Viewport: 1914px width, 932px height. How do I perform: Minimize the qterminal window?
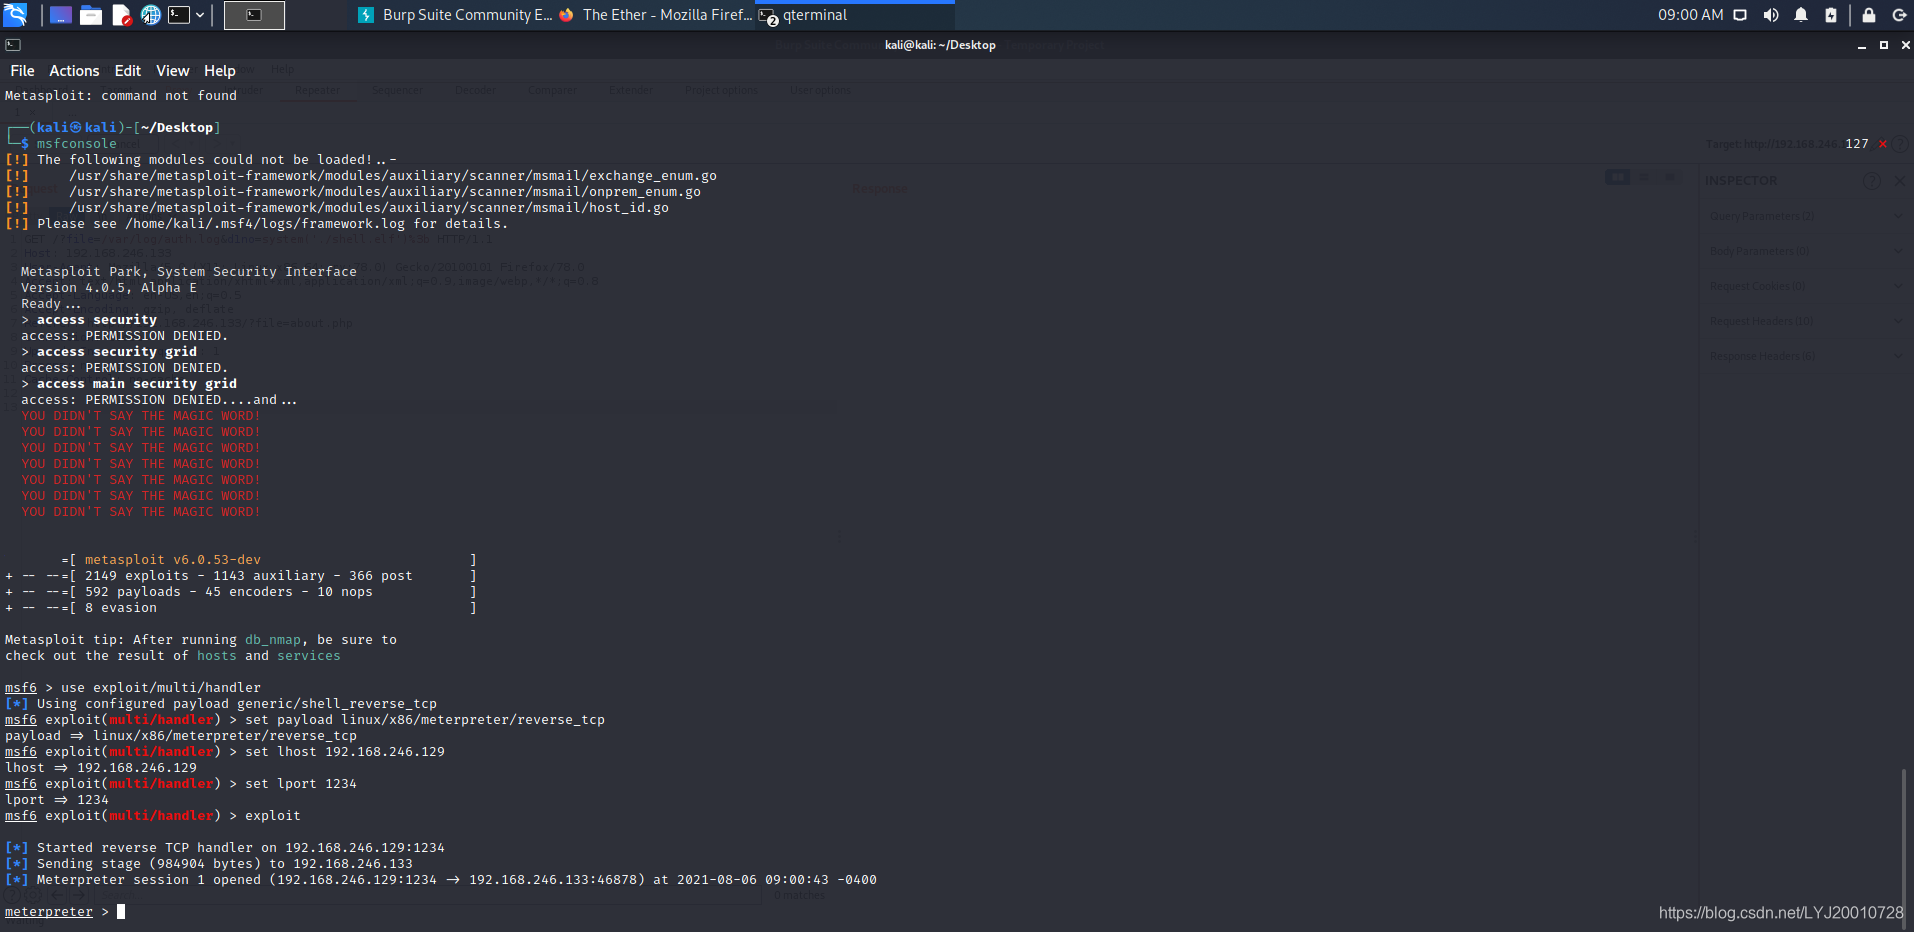point(1862,45)
